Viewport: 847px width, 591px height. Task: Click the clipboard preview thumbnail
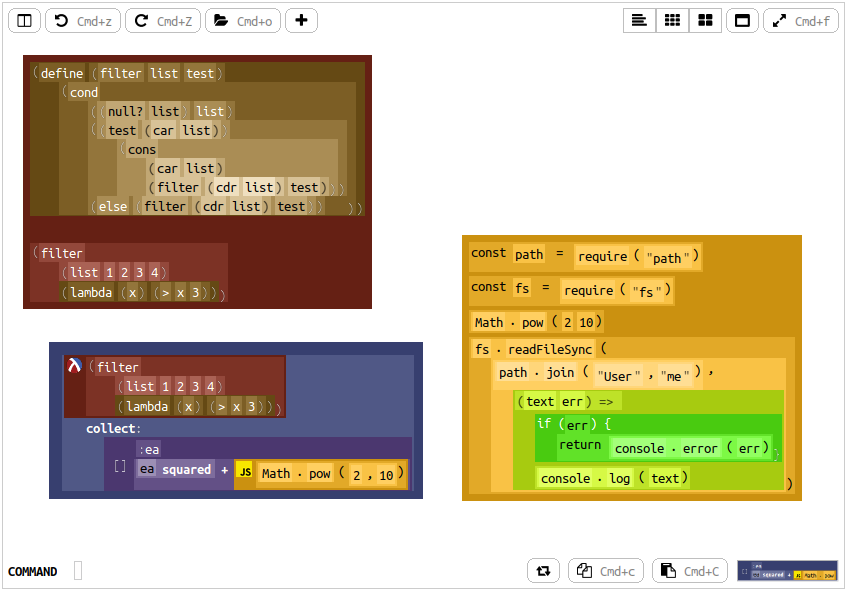tap(787, 571)
